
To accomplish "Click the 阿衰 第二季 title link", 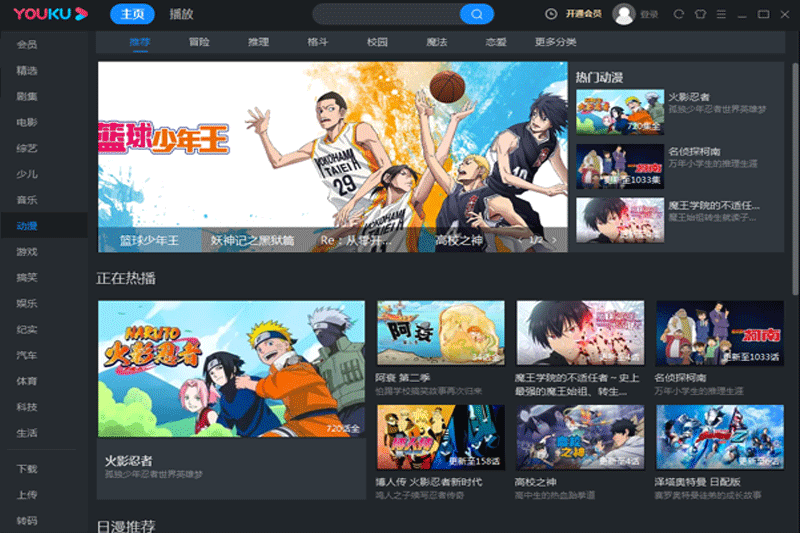I will (403, 378).
